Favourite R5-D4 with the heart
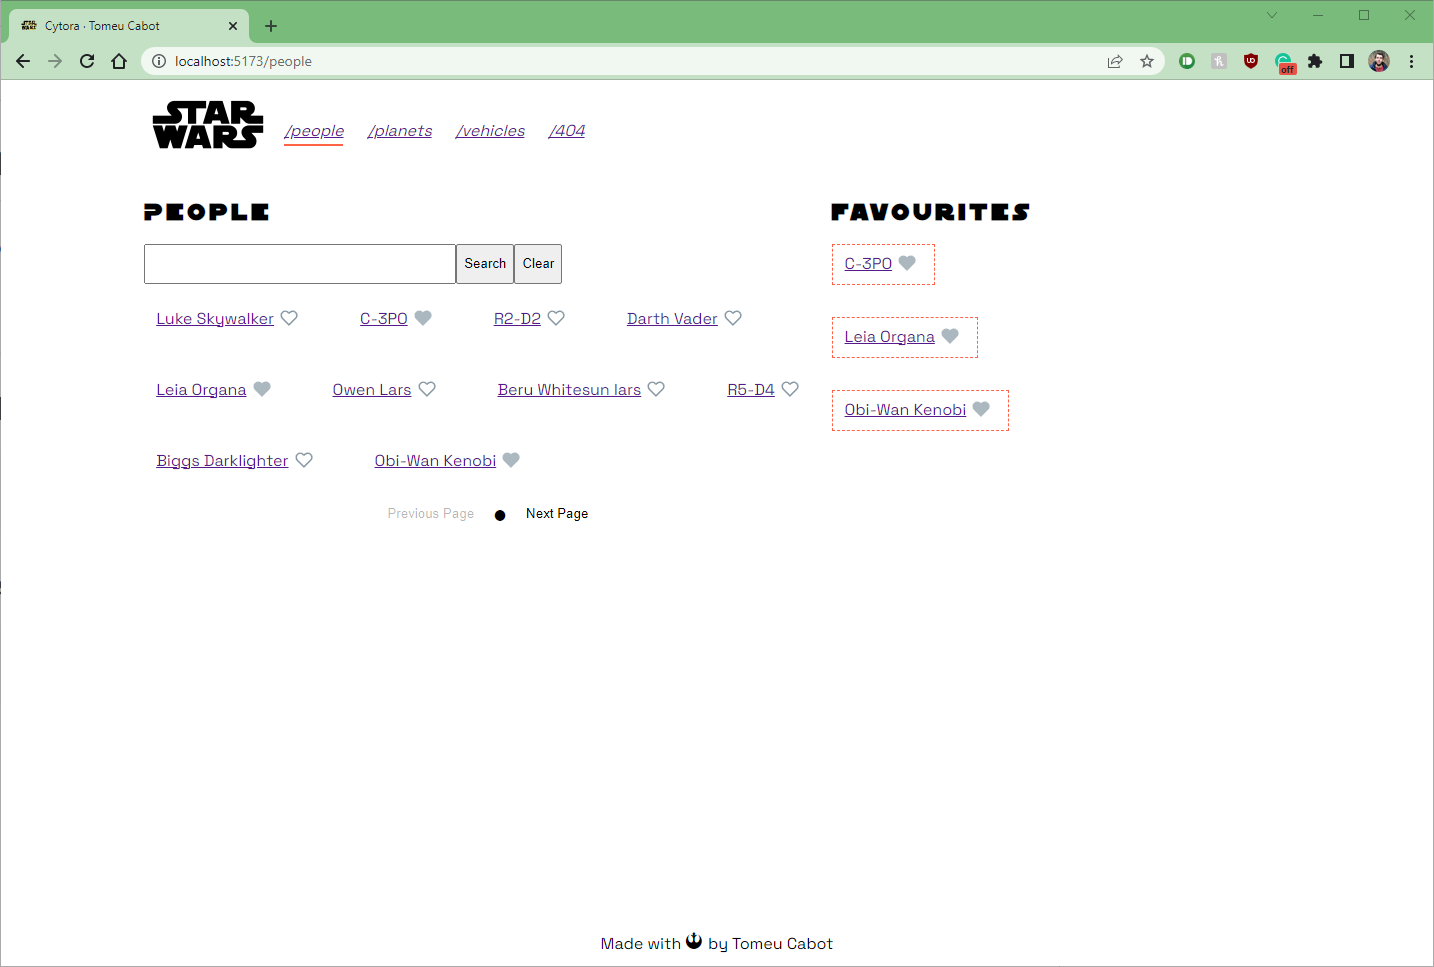This screenshot has width=1434, height=967. [790, 389]
